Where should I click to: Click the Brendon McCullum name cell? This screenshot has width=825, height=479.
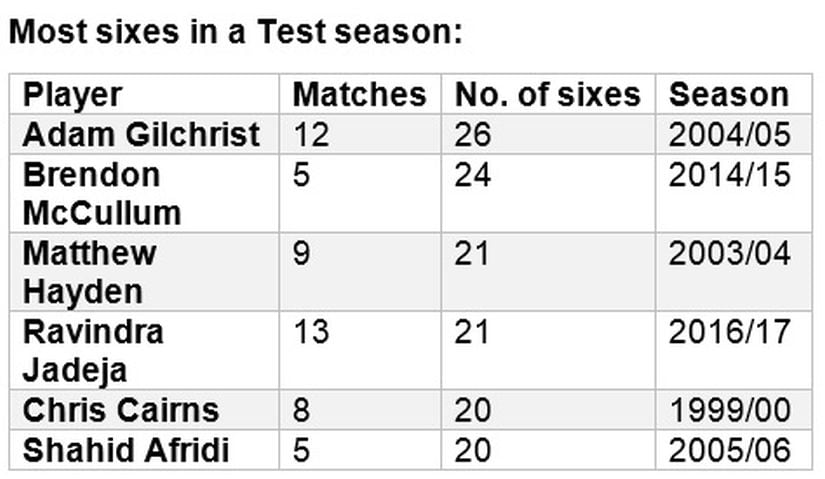(x=144, y=193)
